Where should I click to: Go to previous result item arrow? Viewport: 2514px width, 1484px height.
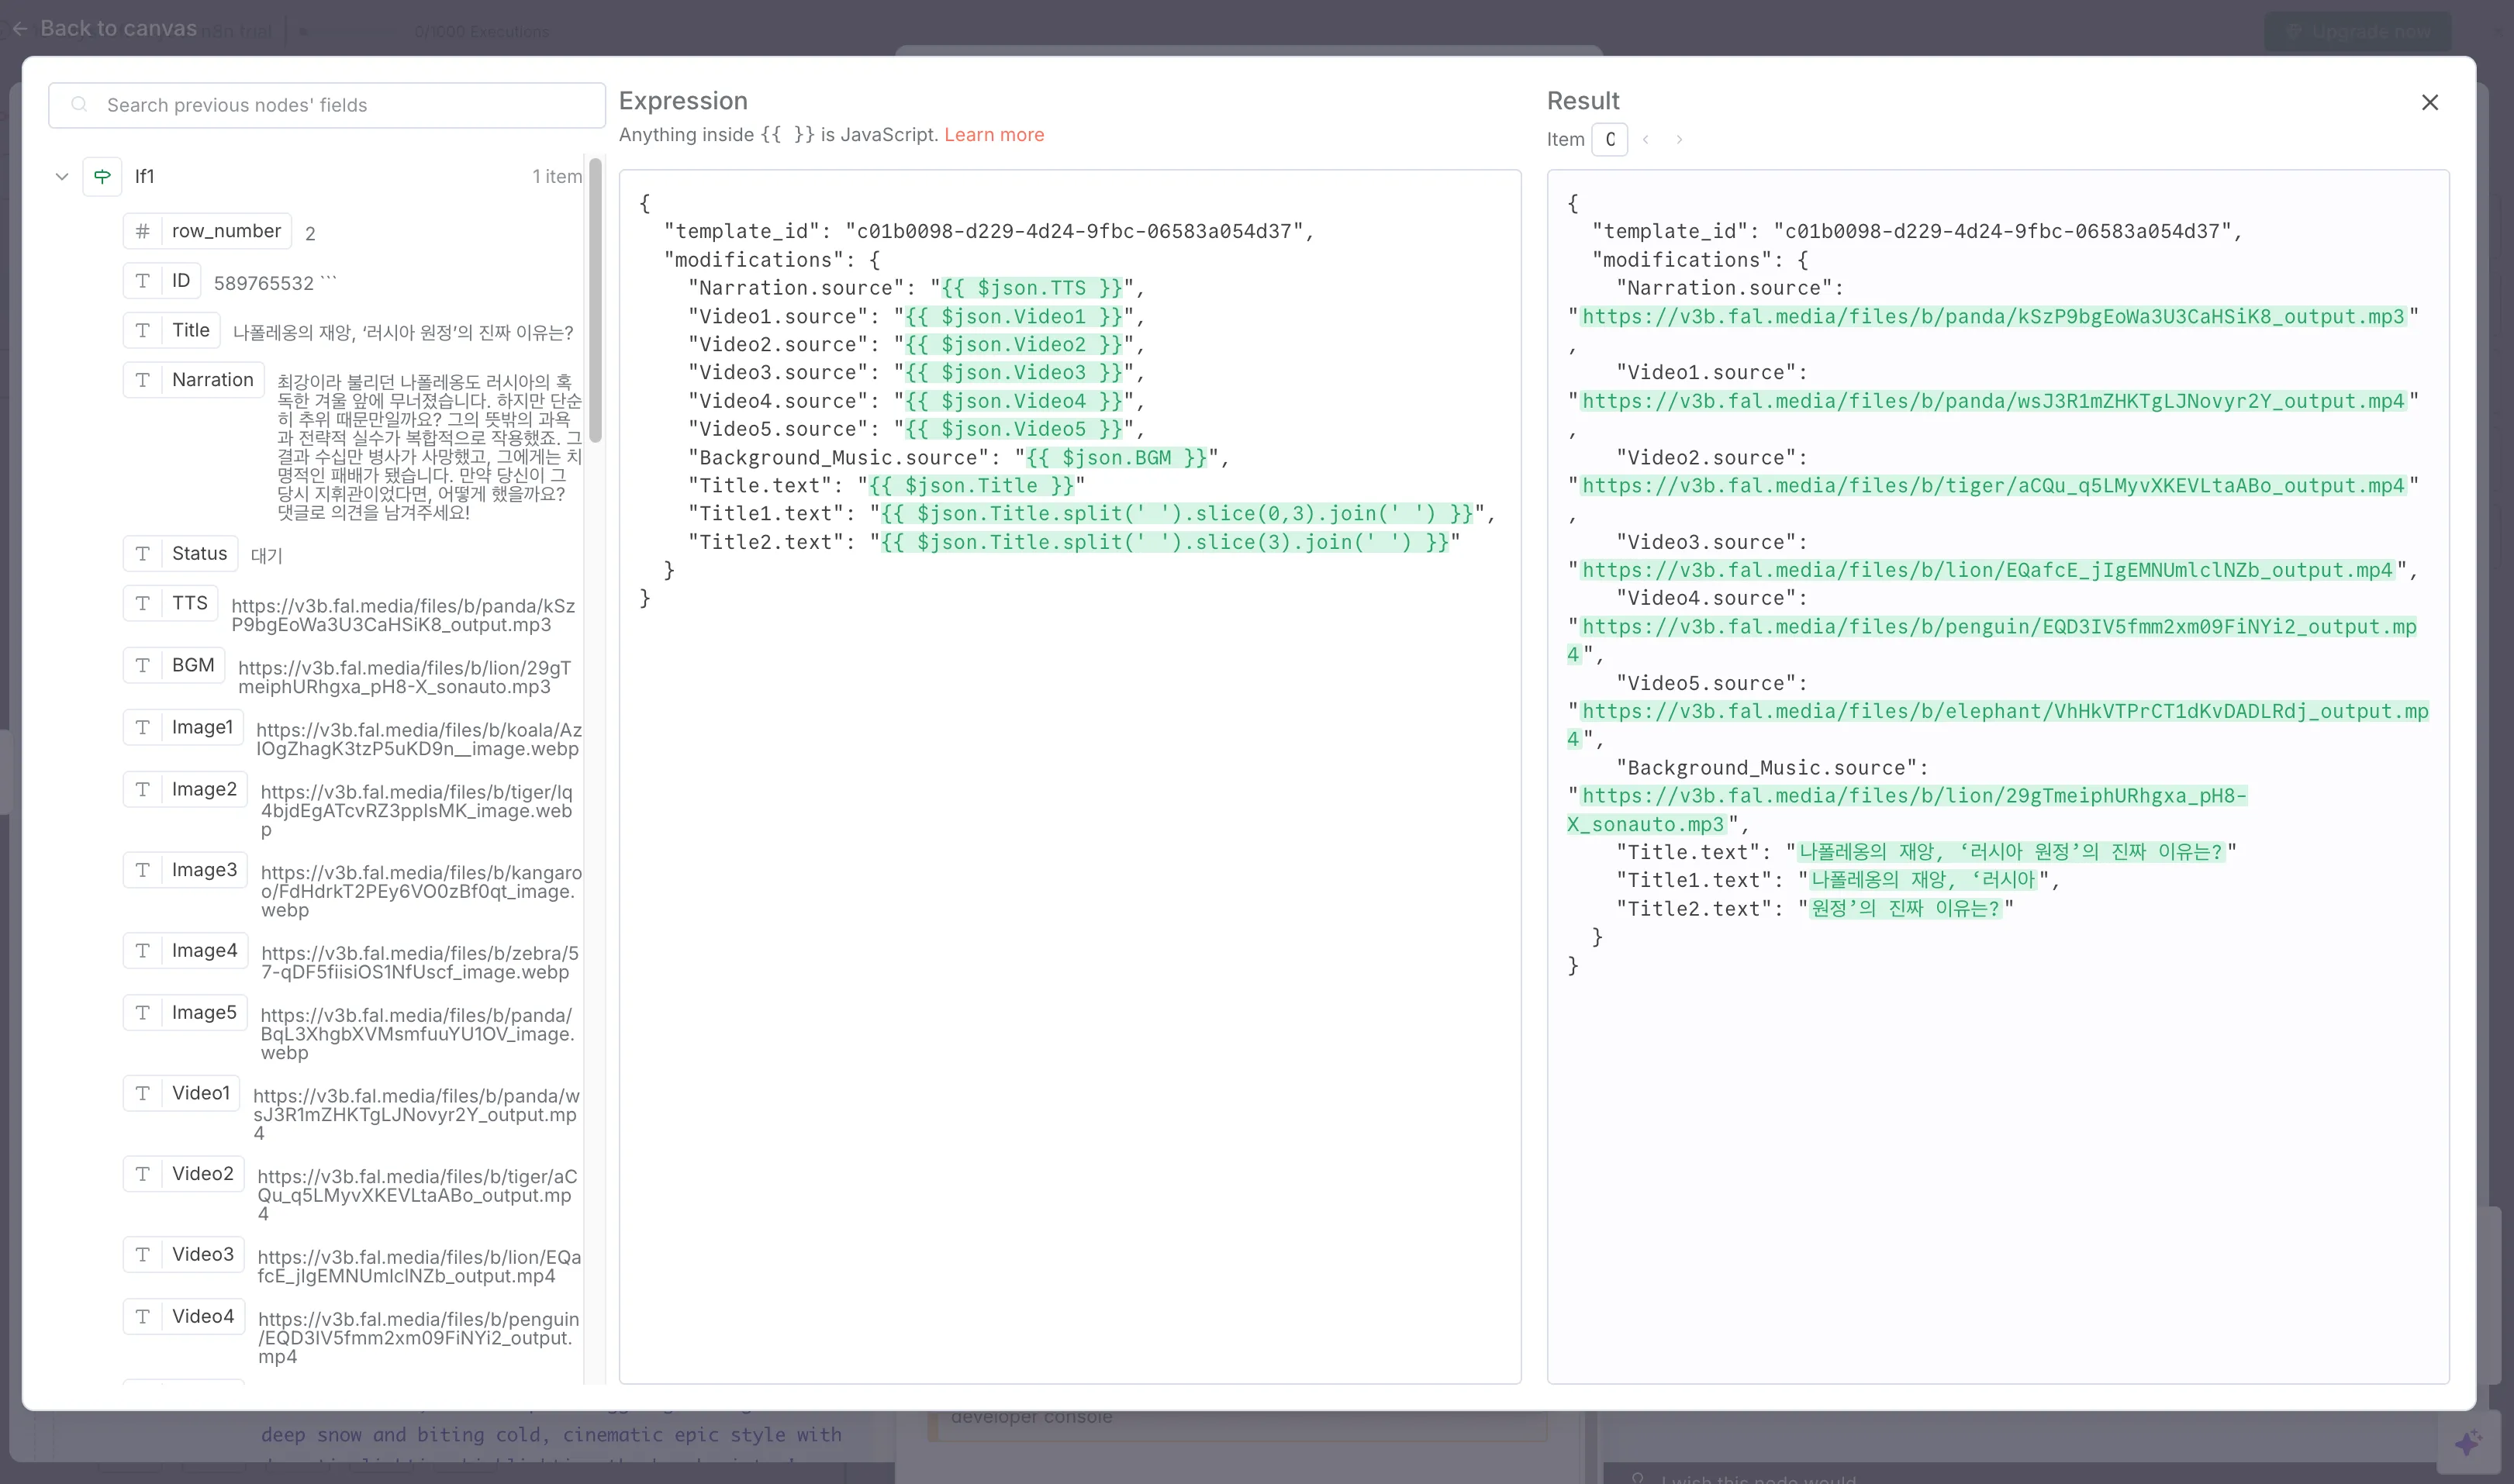1645,140
